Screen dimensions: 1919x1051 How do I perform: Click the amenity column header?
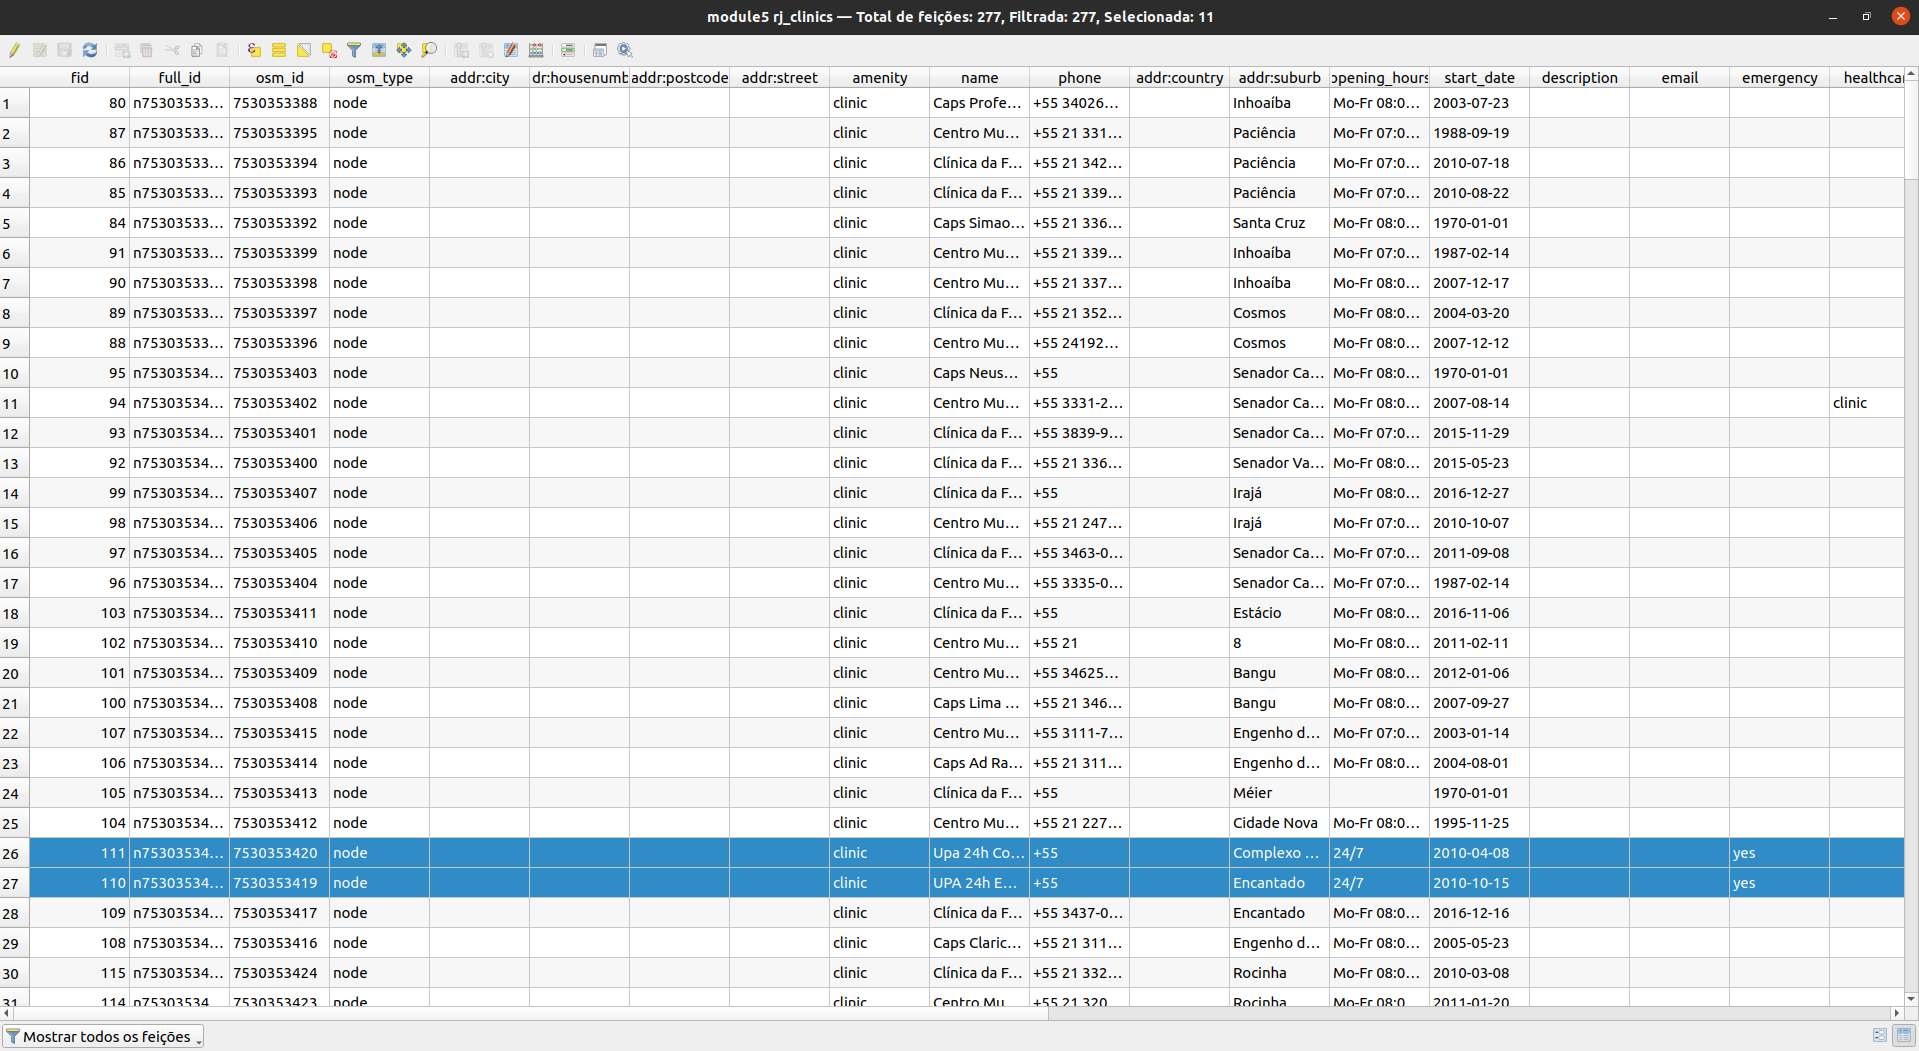pos(880,77)
